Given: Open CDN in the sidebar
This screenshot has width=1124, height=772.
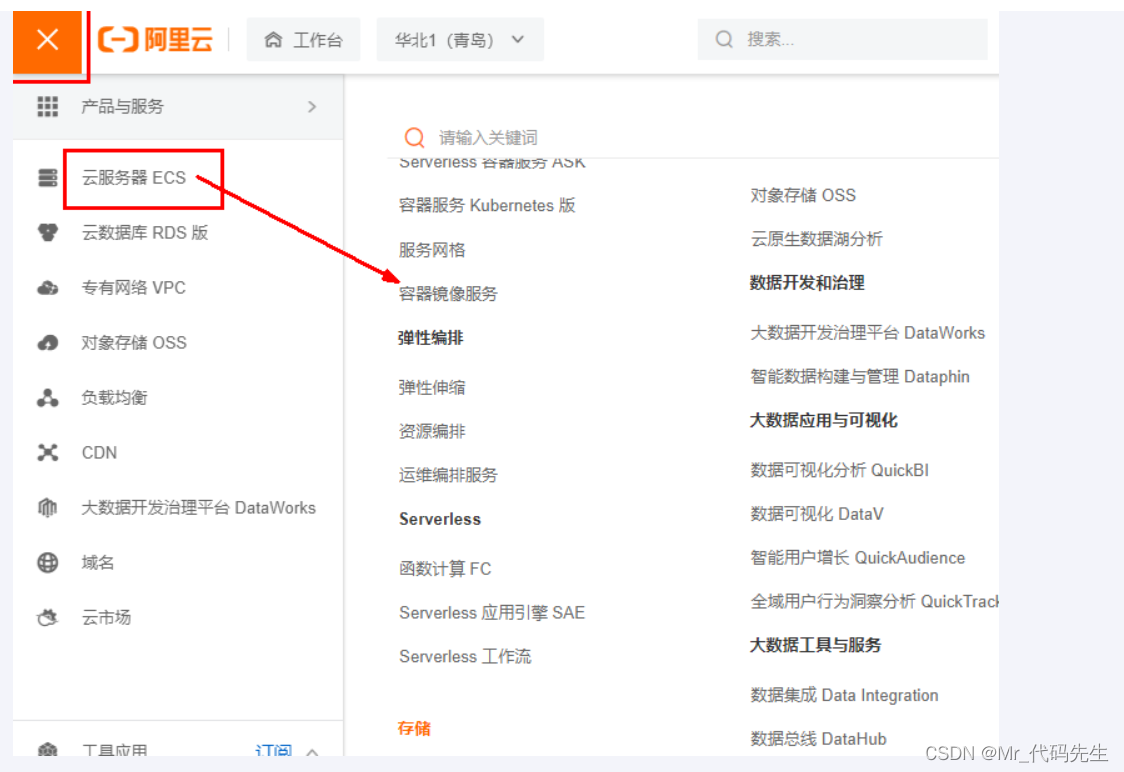Looking at the screenshot, I should (100, 453).
